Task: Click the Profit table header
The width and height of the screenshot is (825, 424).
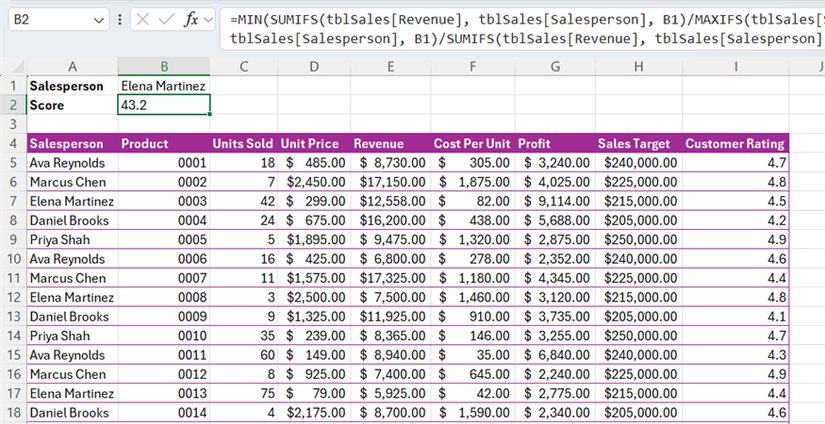Action: point(555,144)
